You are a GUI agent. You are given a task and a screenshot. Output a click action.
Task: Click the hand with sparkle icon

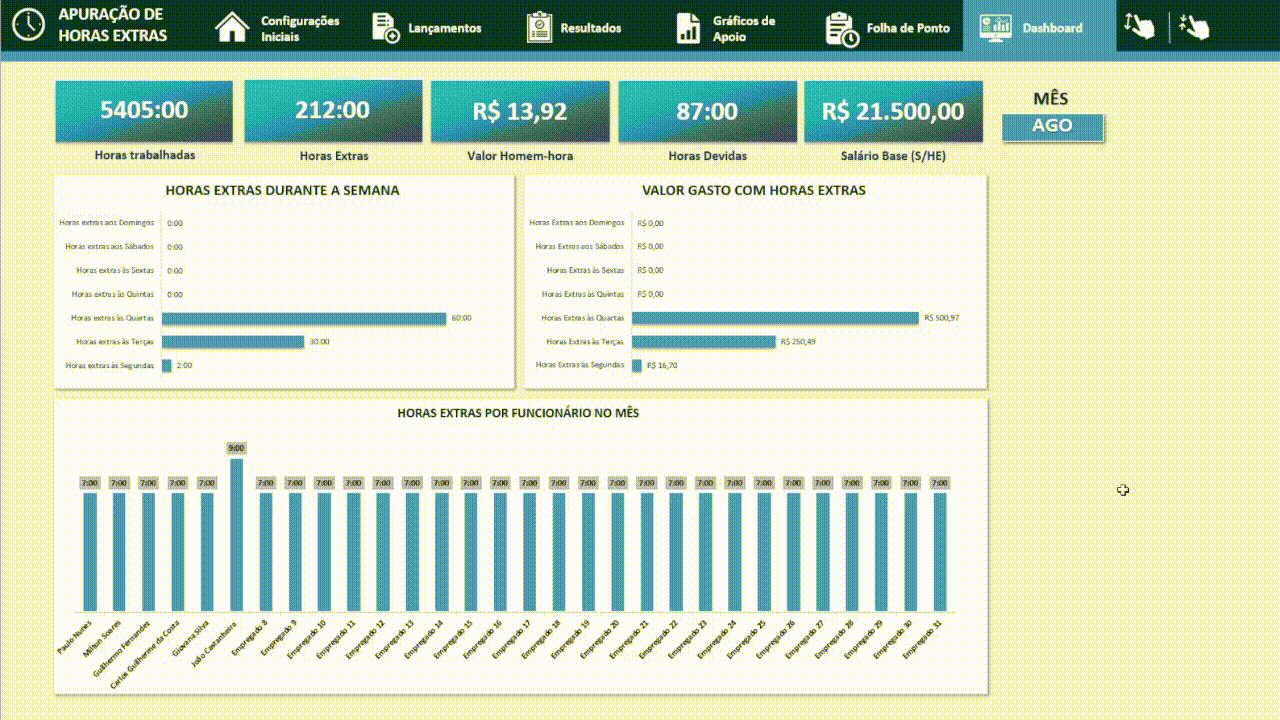[1194, 27]
